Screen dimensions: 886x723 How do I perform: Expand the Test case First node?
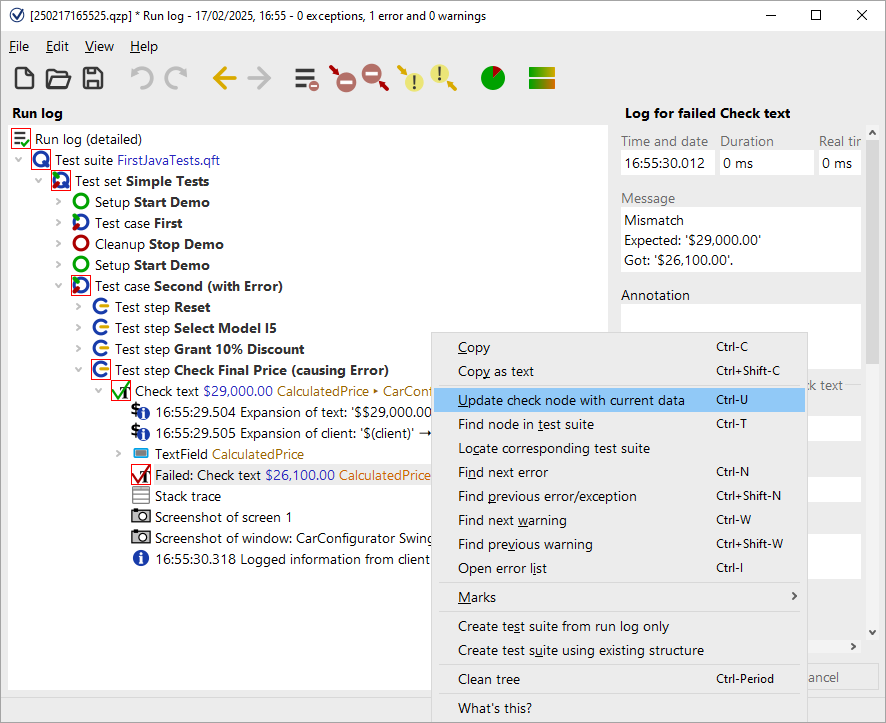(x=58, y=223)
